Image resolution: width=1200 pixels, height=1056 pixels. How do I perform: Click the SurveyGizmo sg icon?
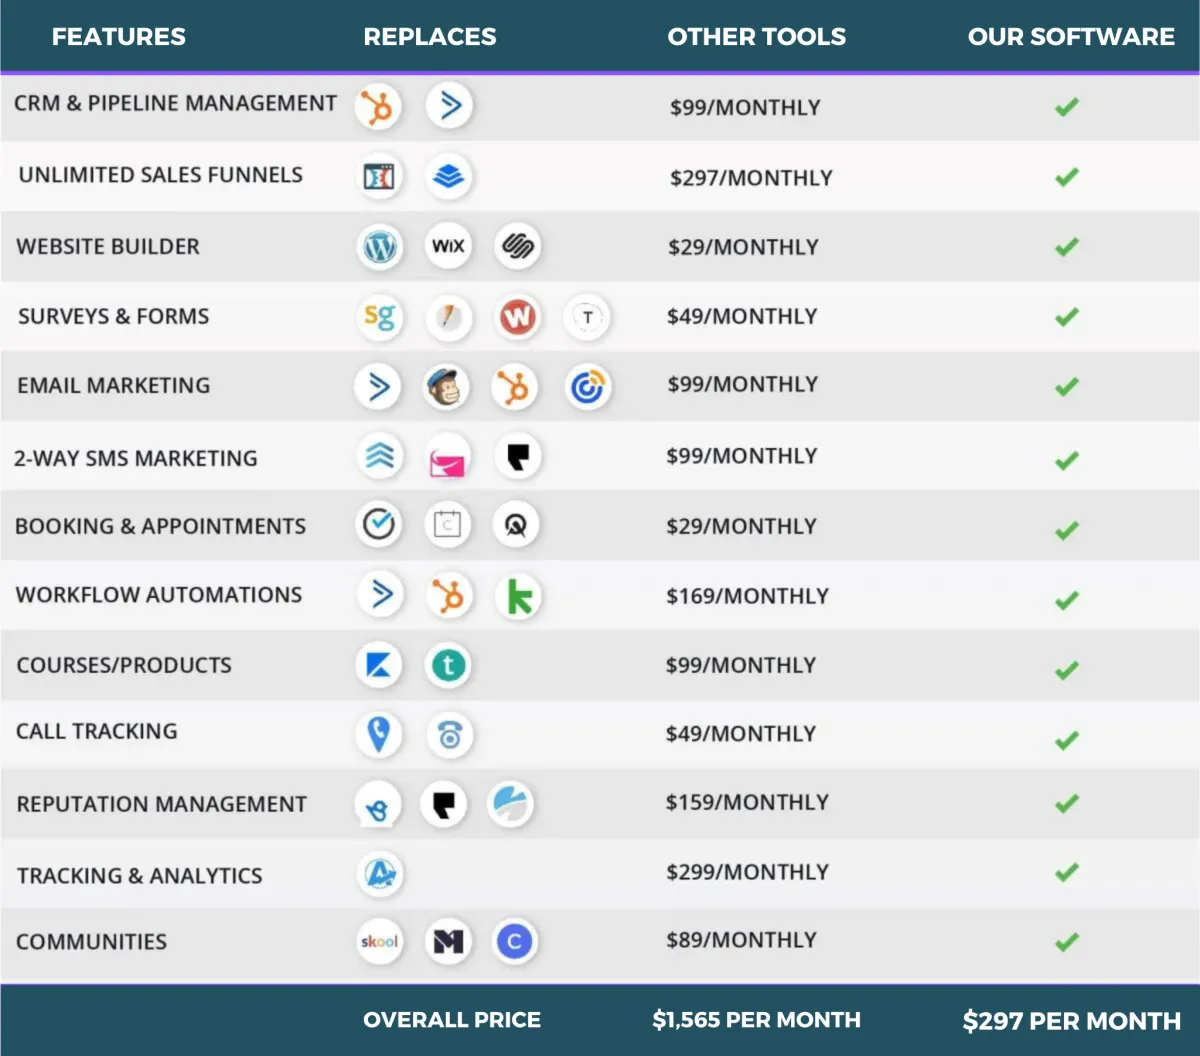pyautogui.click(x=379, y=317)
